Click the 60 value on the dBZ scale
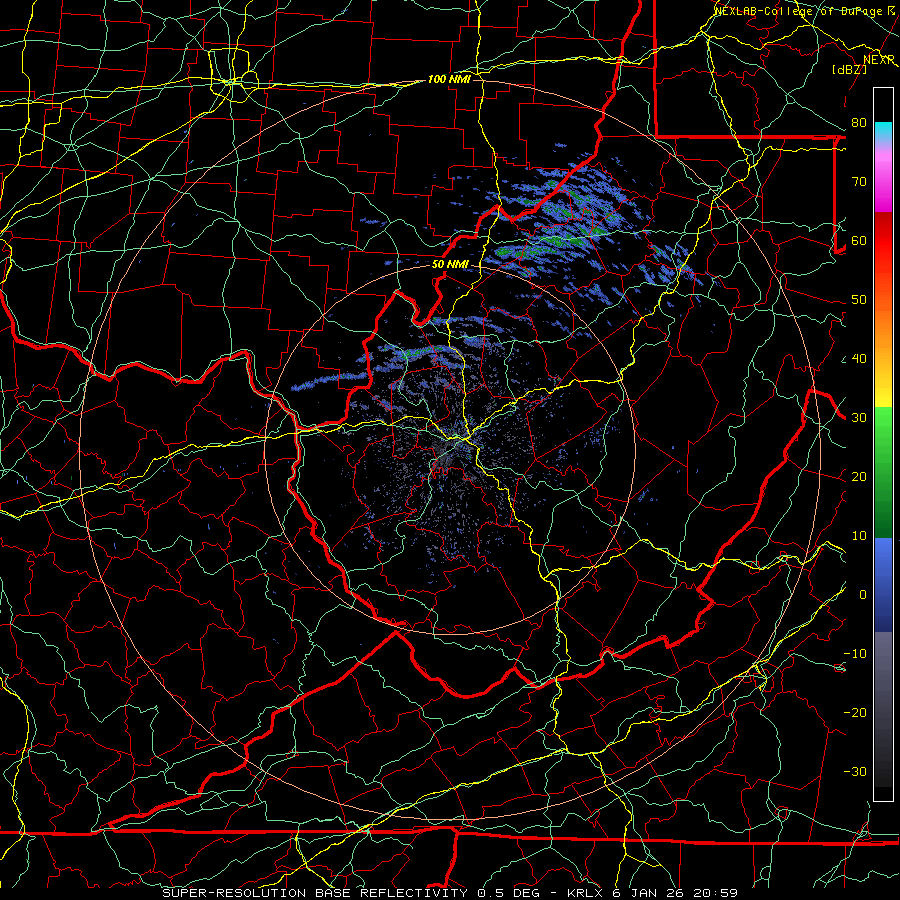900x900 pixels. (x=859, y=240)
